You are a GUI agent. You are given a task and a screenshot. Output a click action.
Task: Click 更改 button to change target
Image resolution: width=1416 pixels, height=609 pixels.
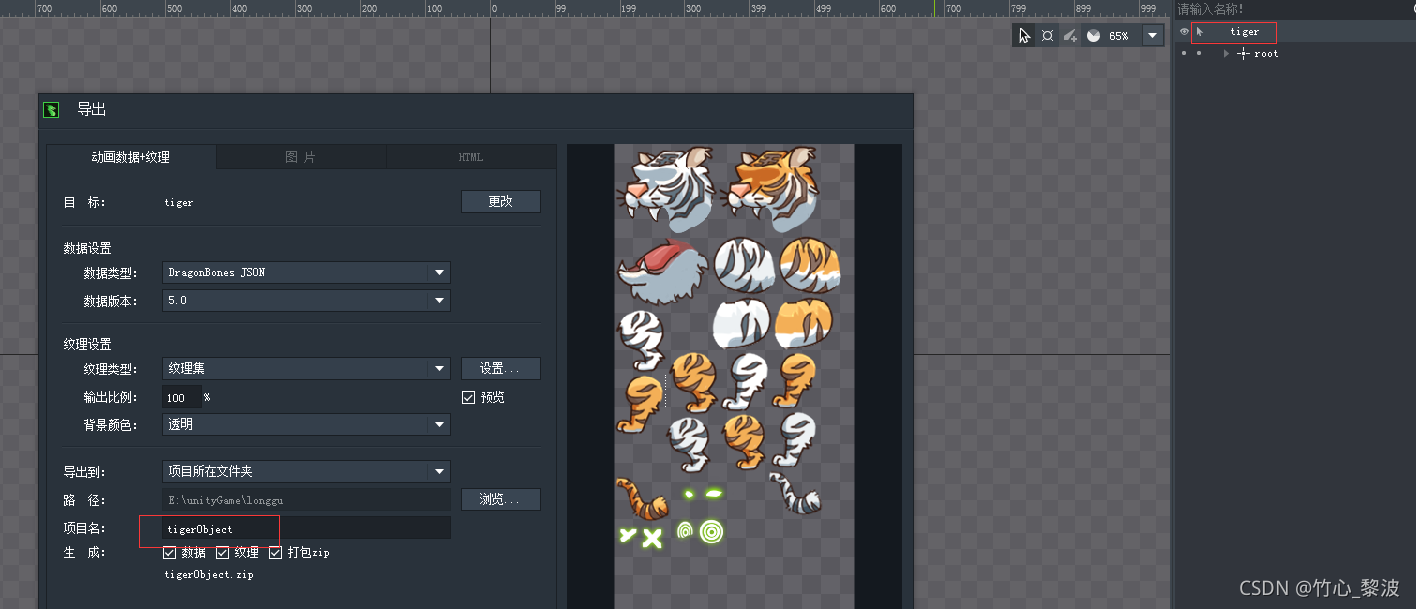coord(501,202)
